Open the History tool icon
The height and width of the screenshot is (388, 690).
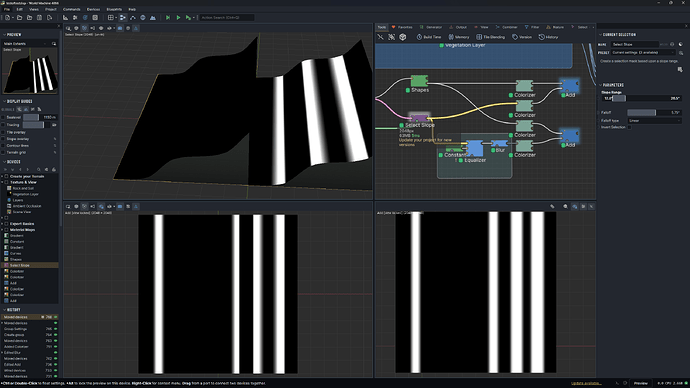coord(542,37)
